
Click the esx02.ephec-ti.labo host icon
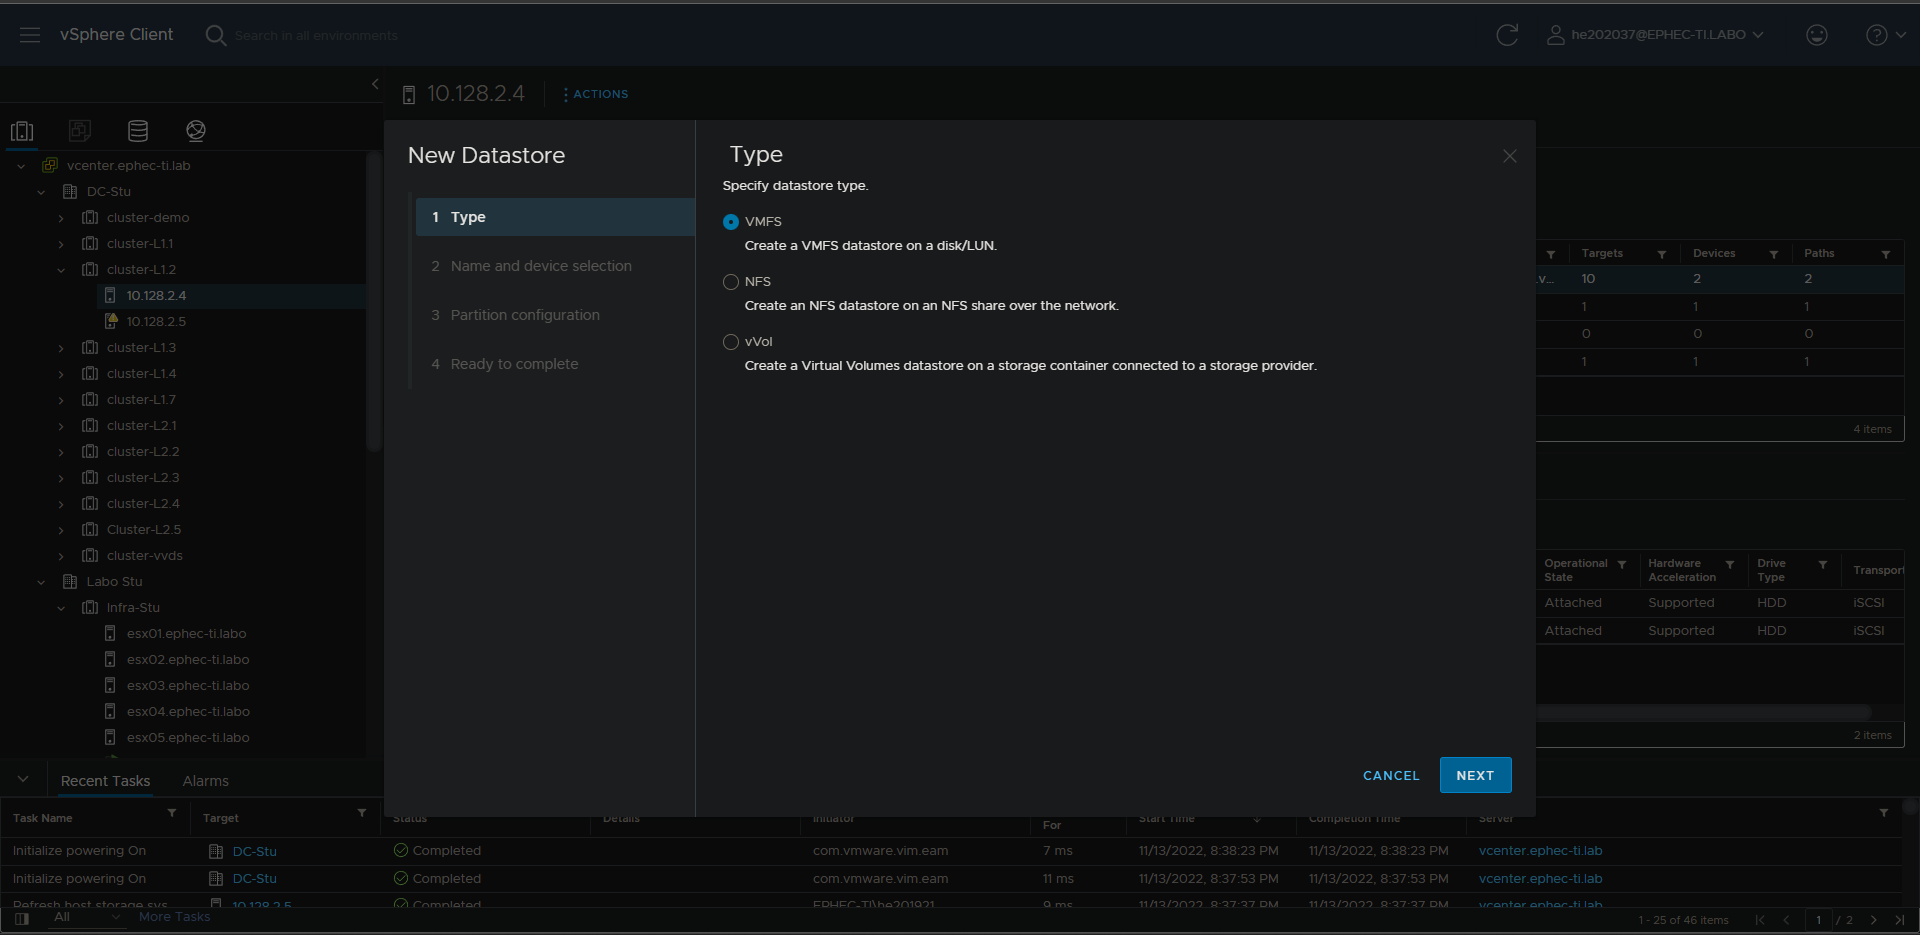pyautogui.click(x=110, y=660)
